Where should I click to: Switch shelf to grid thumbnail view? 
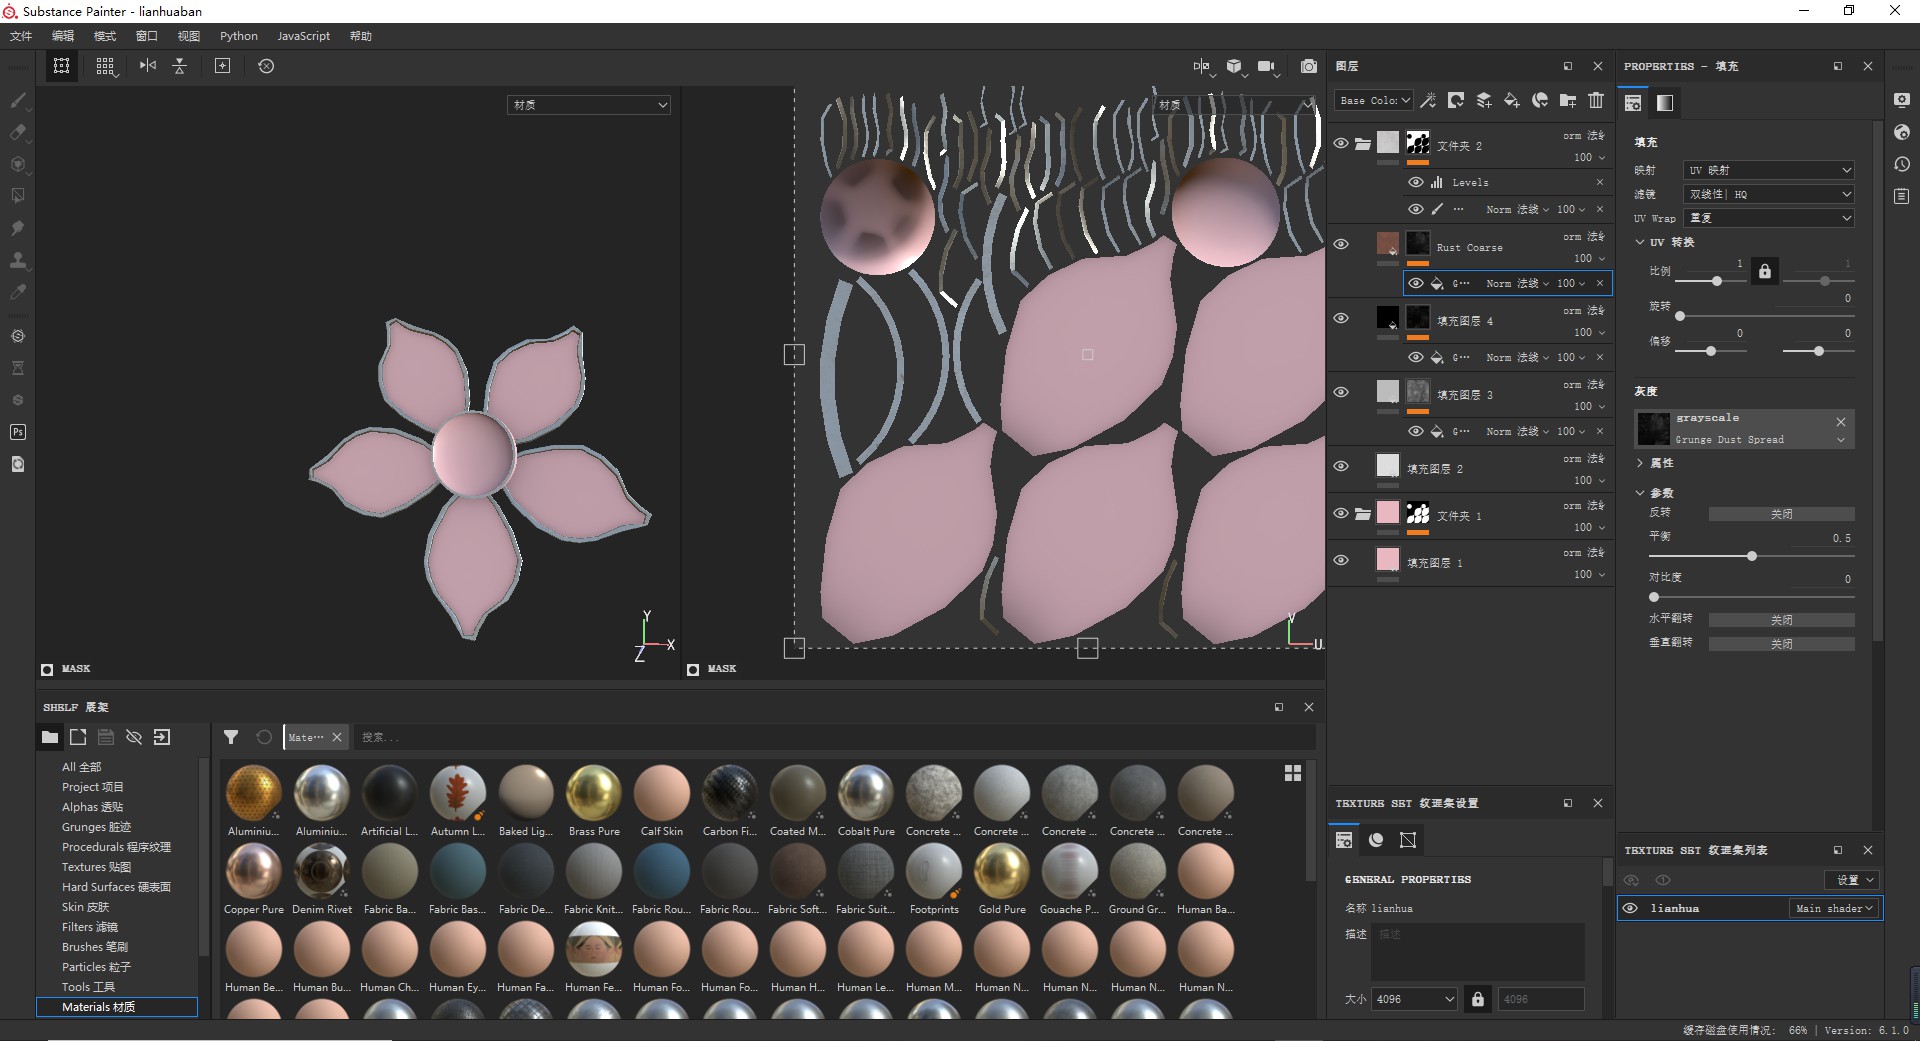(x=1292, y=773)
